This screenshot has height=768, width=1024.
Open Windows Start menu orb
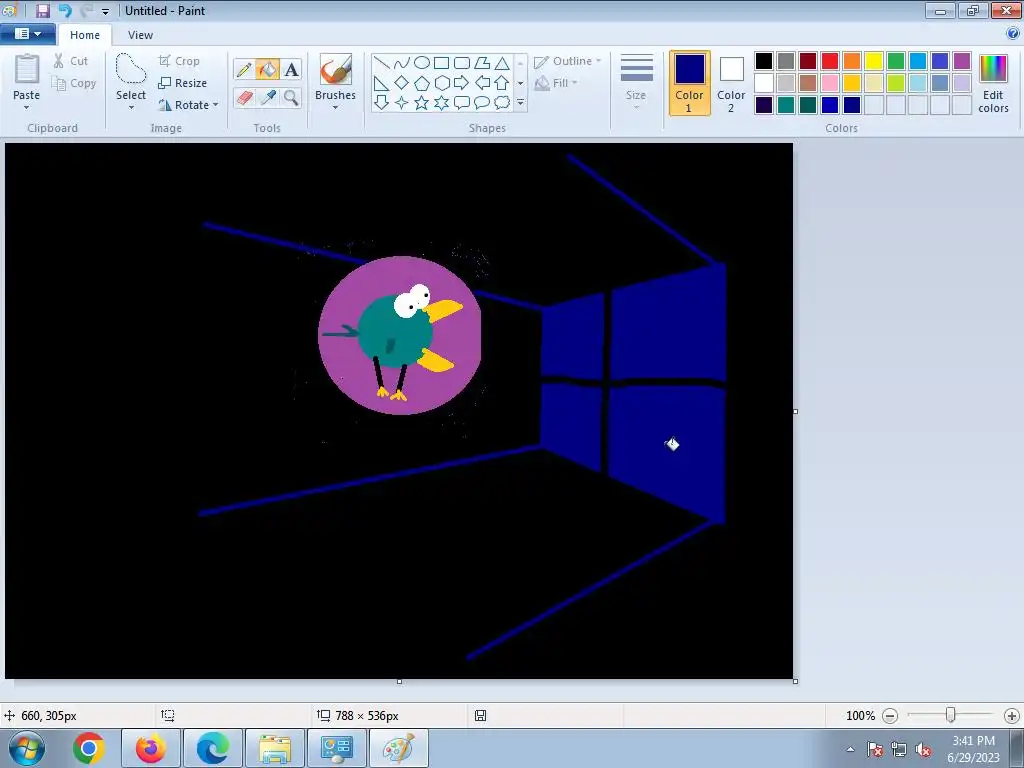click(27, 748)
